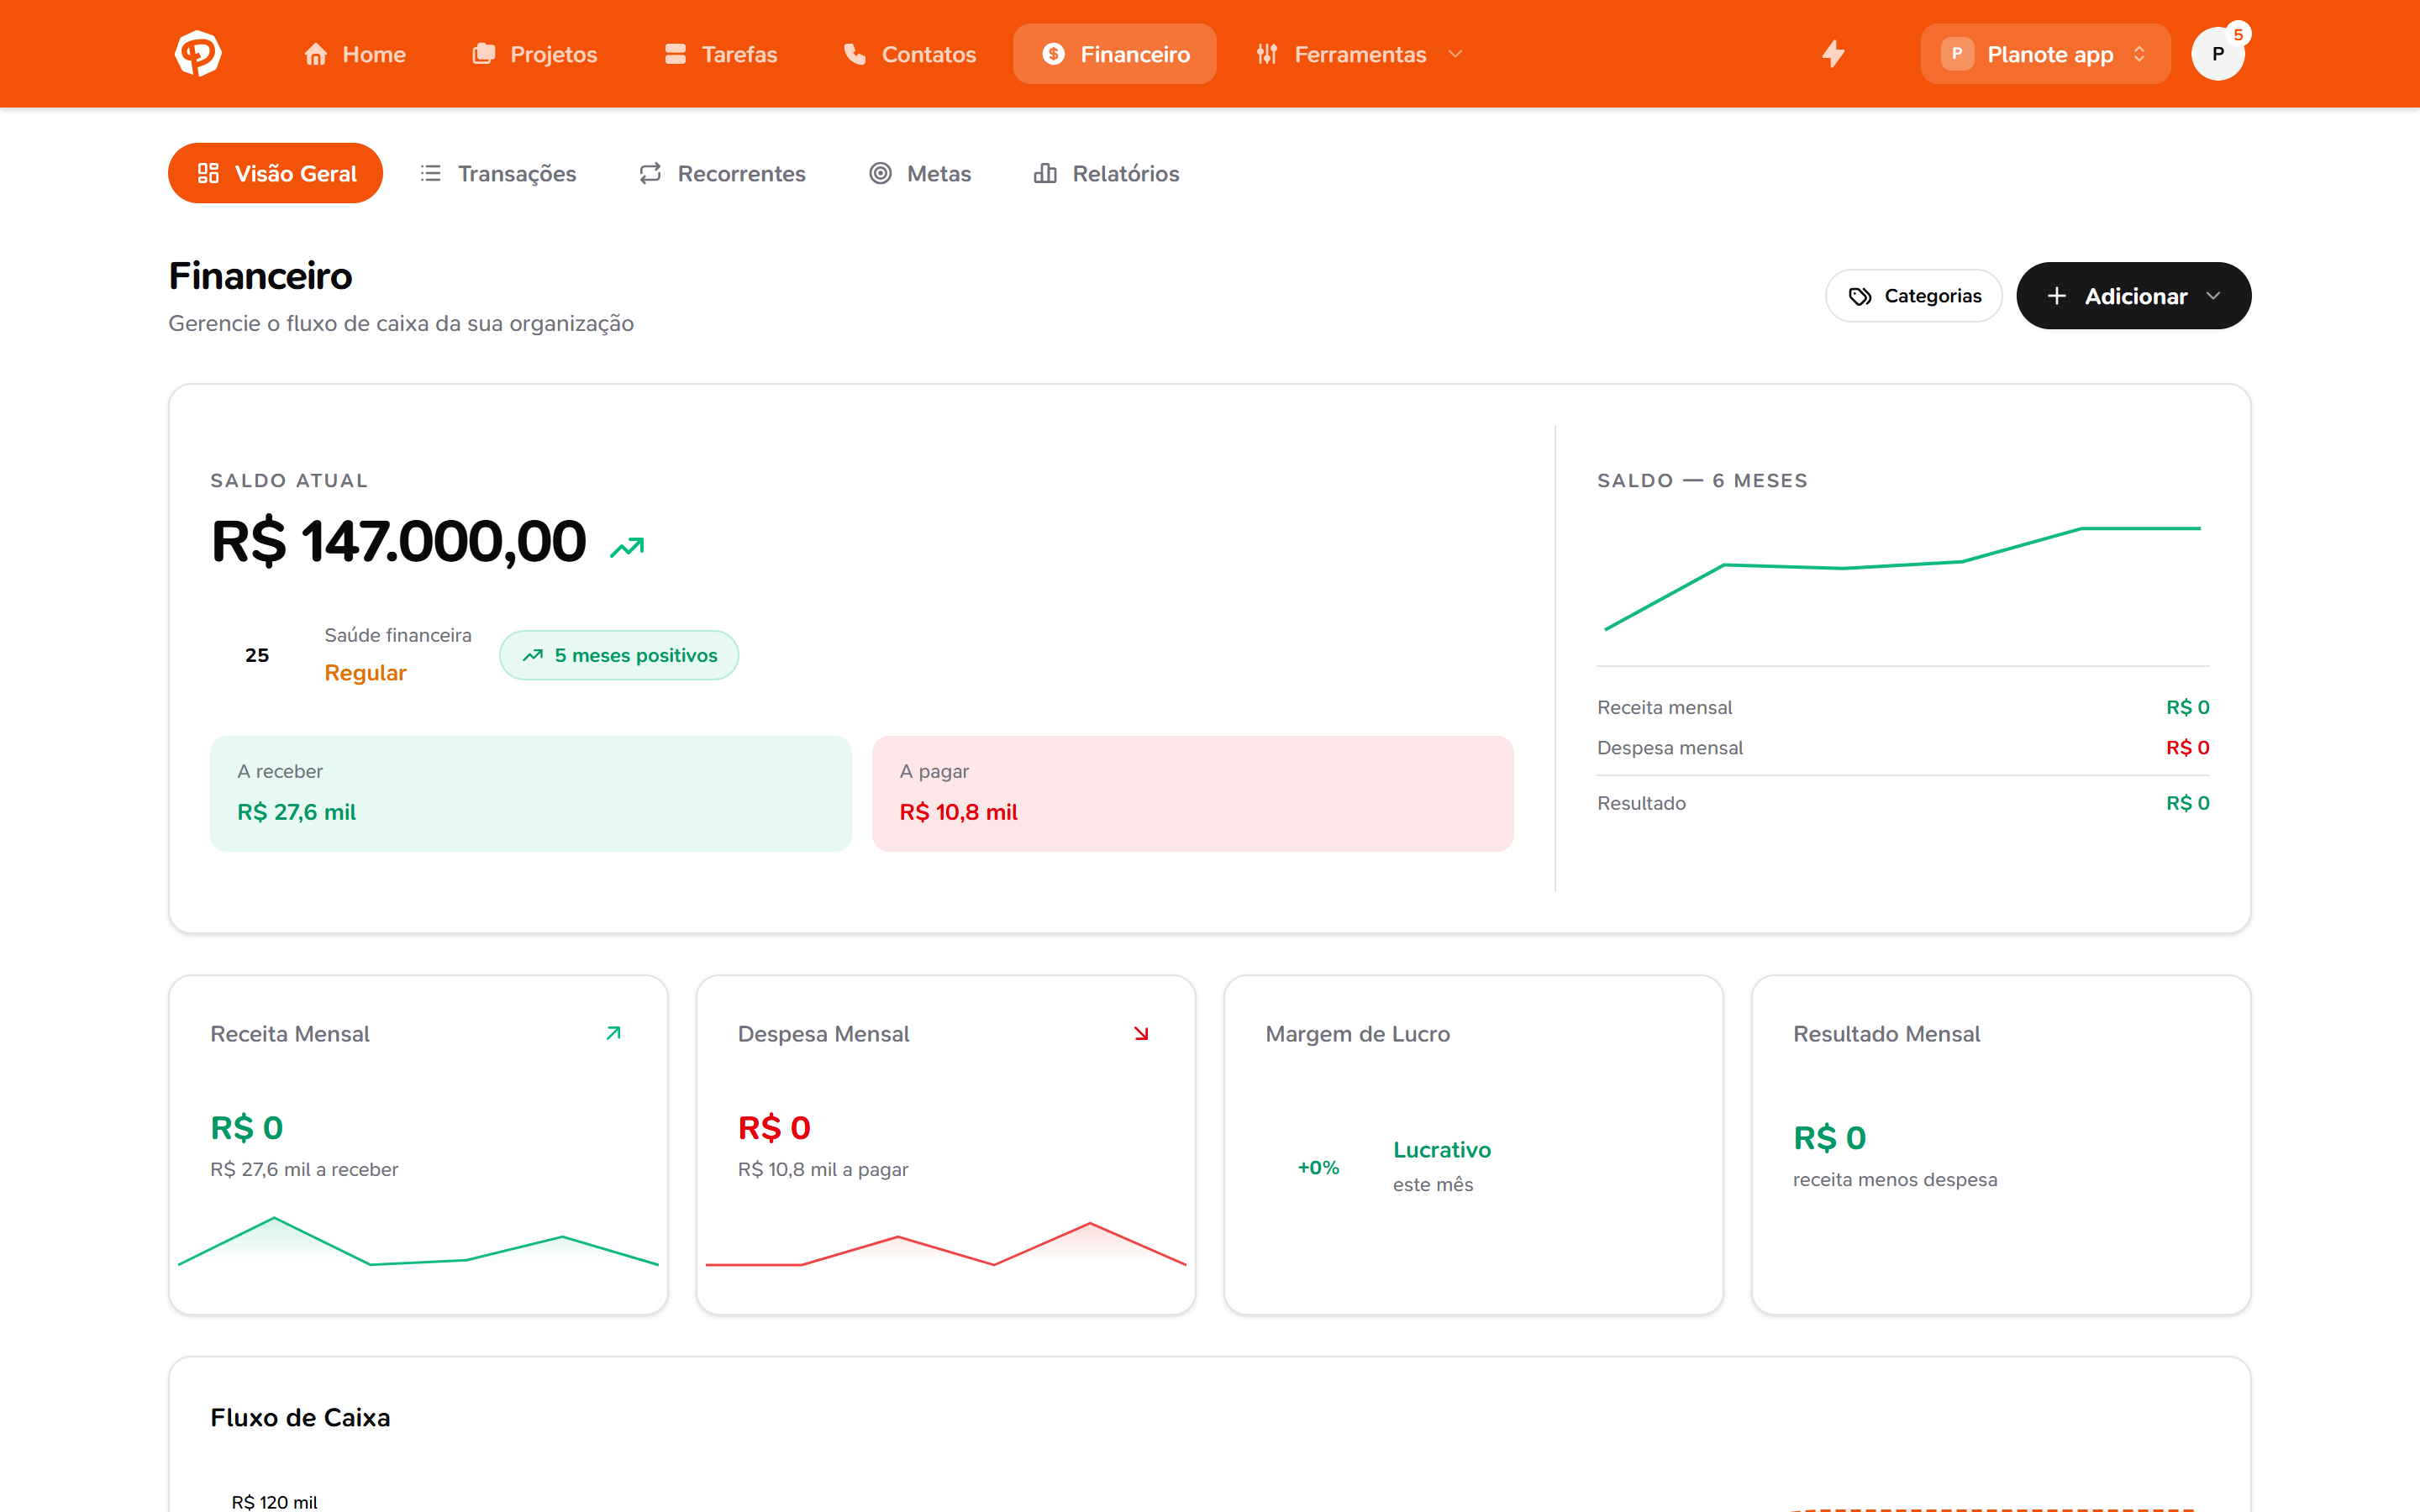Image resolution: width=2420 pixels, height=1512 pixels.
Task: Click the Fluxo de Caixa heading
Action: click(x=300, y=1418)
